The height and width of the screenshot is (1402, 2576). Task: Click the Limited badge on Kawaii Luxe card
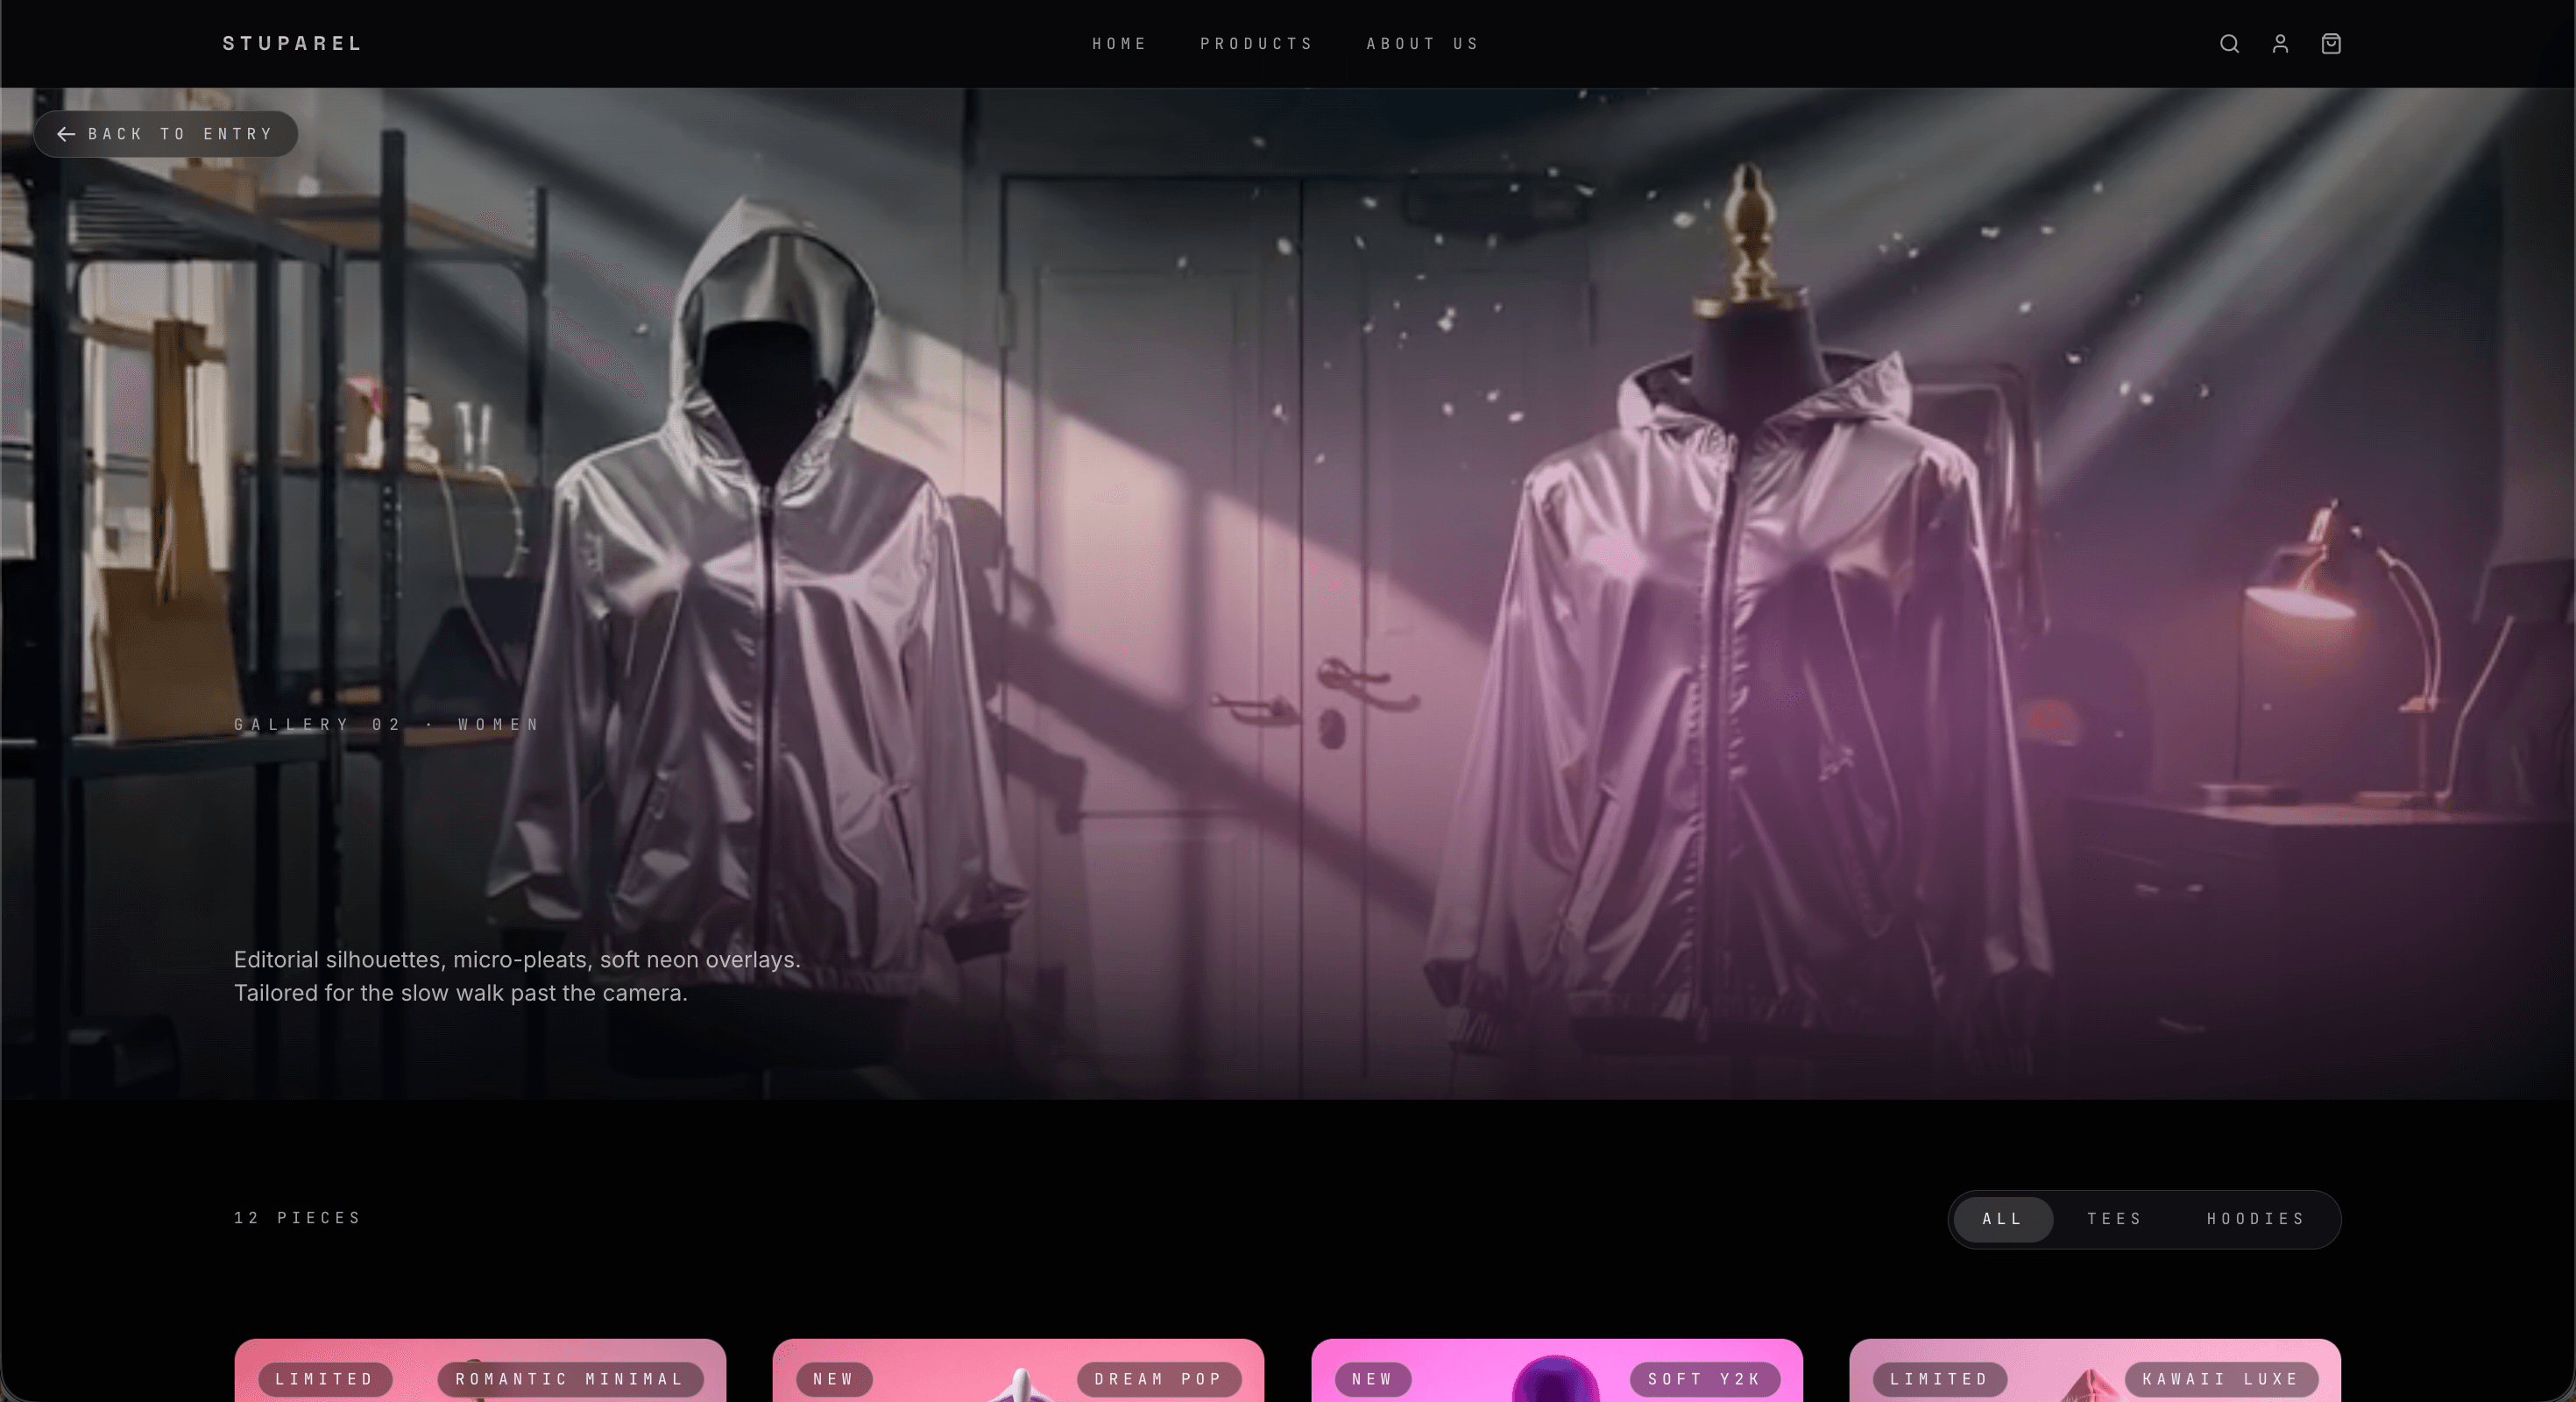pos(1940,1379)
